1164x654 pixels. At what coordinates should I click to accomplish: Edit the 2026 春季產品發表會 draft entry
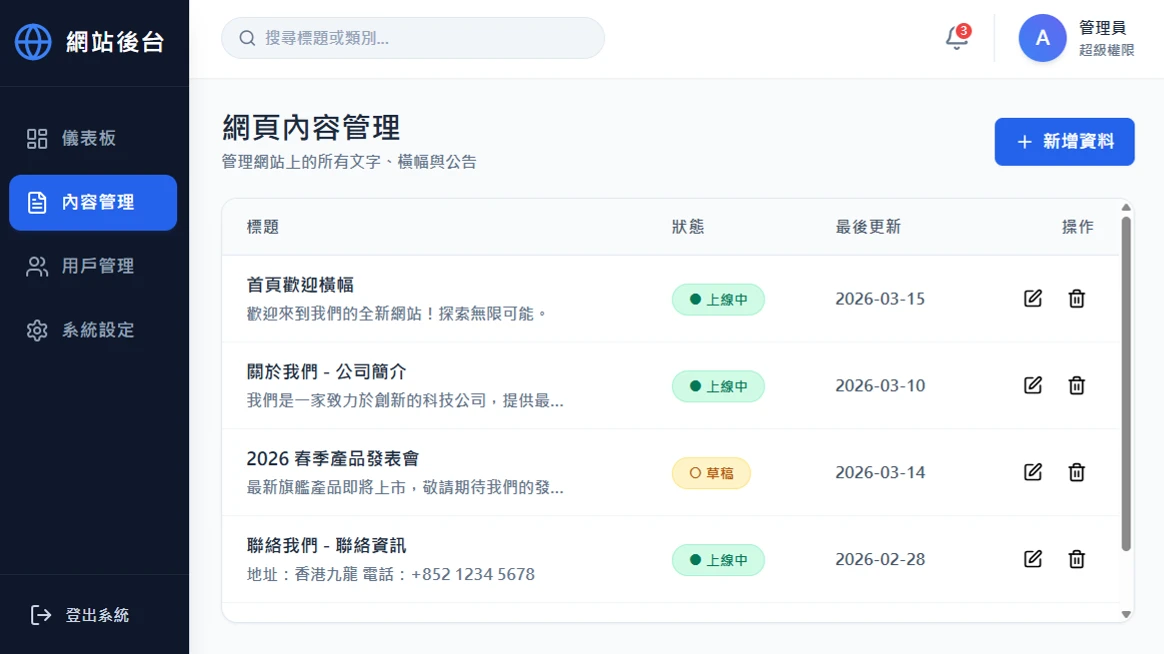click(1033, 472)
